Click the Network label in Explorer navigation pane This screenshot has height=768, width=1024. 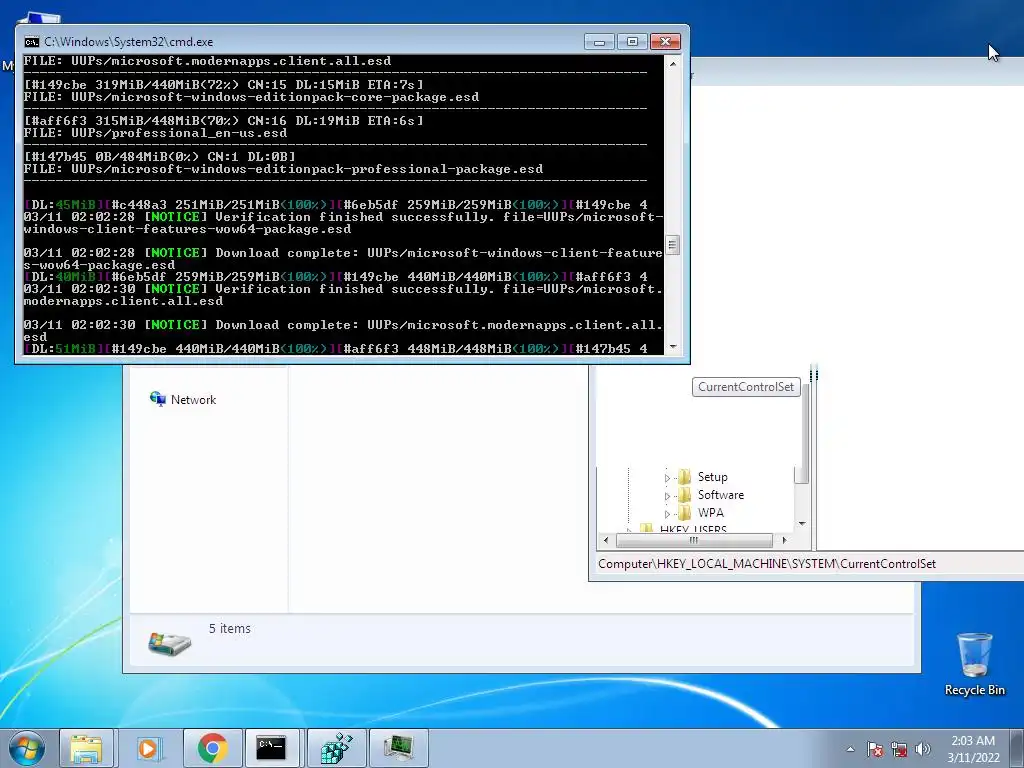(193, 400)
